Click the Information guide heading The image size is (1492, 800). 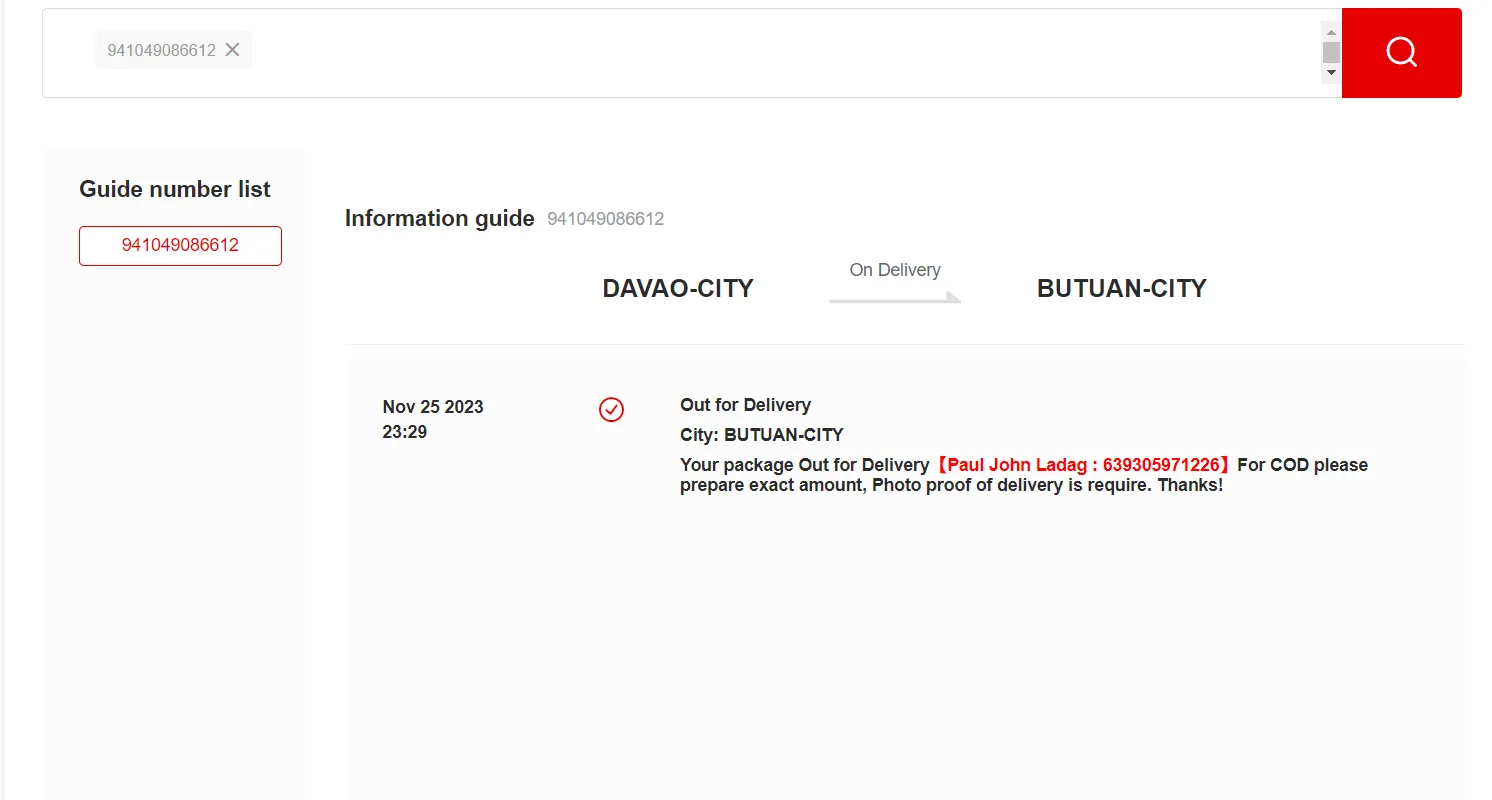tap(440, 218)
